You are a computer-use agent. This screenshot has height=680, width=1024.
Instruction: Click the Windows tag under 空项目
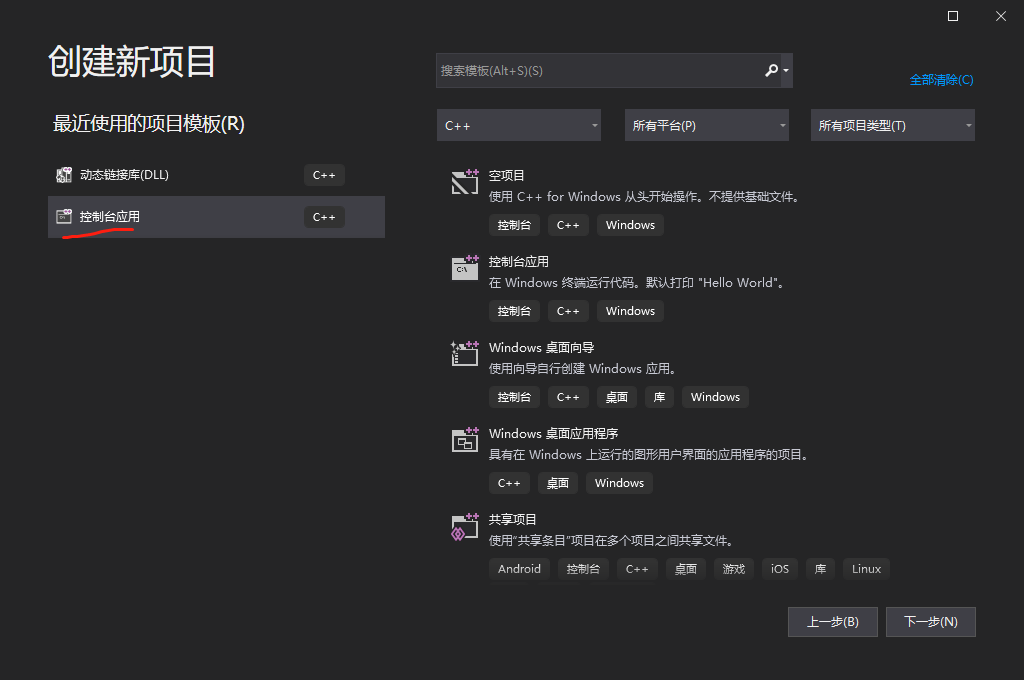click(630, 225)
